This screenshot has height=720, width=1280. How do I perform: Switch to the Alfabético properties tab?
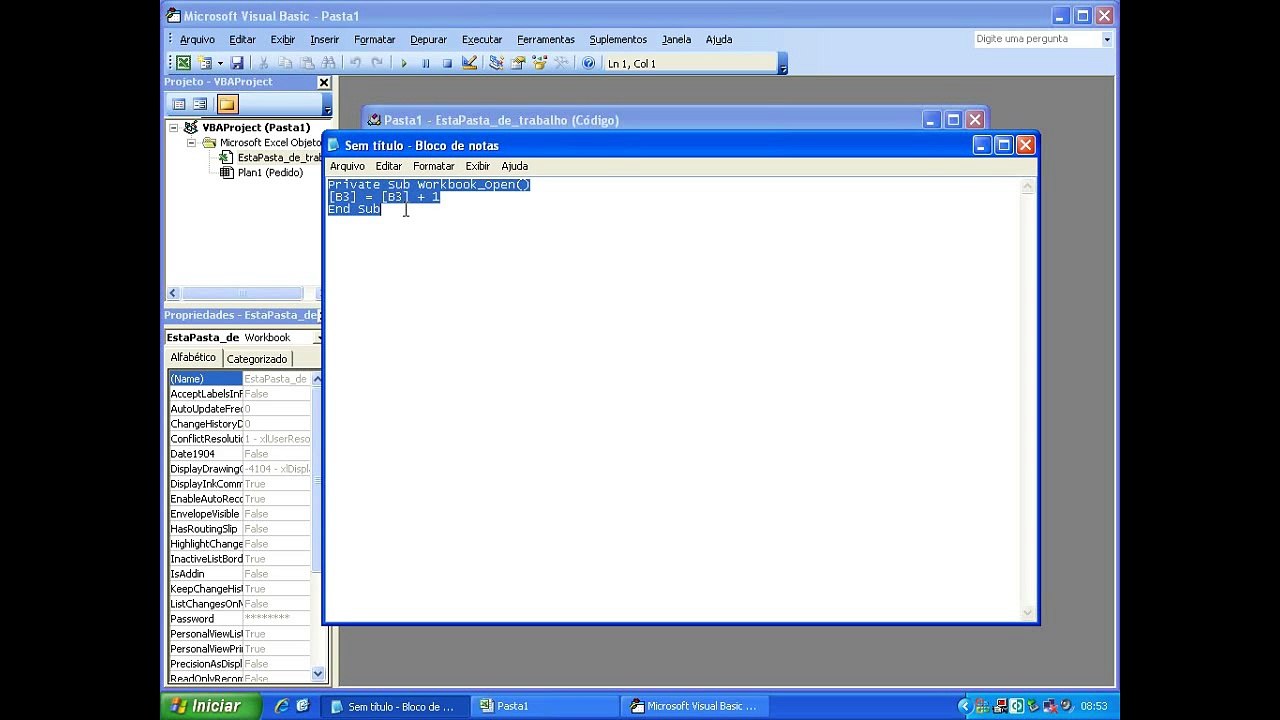[193, 357]
